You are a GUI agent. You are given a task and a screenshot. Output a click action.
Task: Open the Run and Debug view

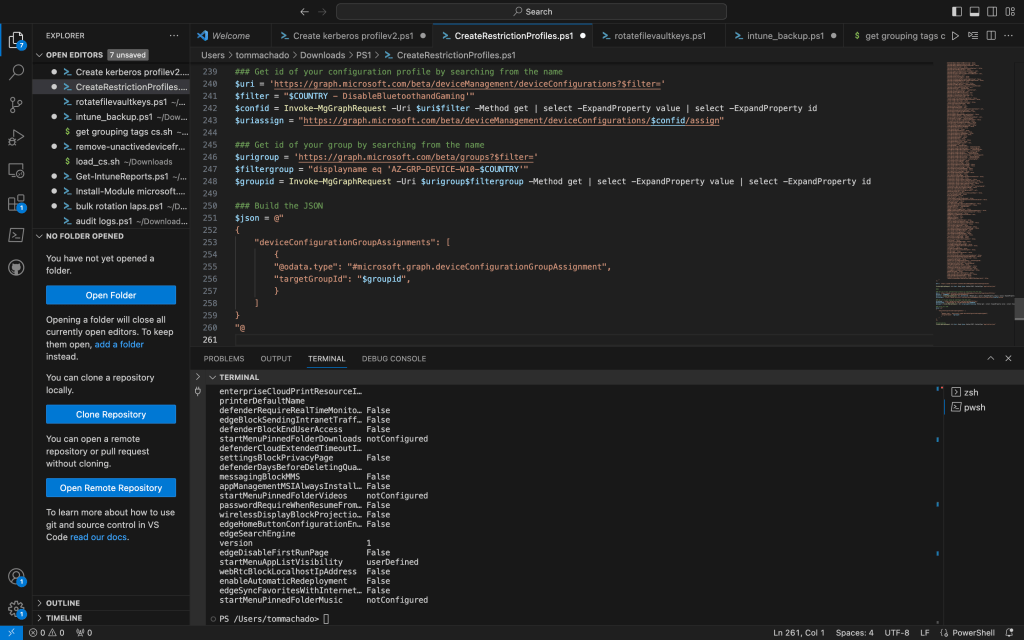click(x=16, y=137)
